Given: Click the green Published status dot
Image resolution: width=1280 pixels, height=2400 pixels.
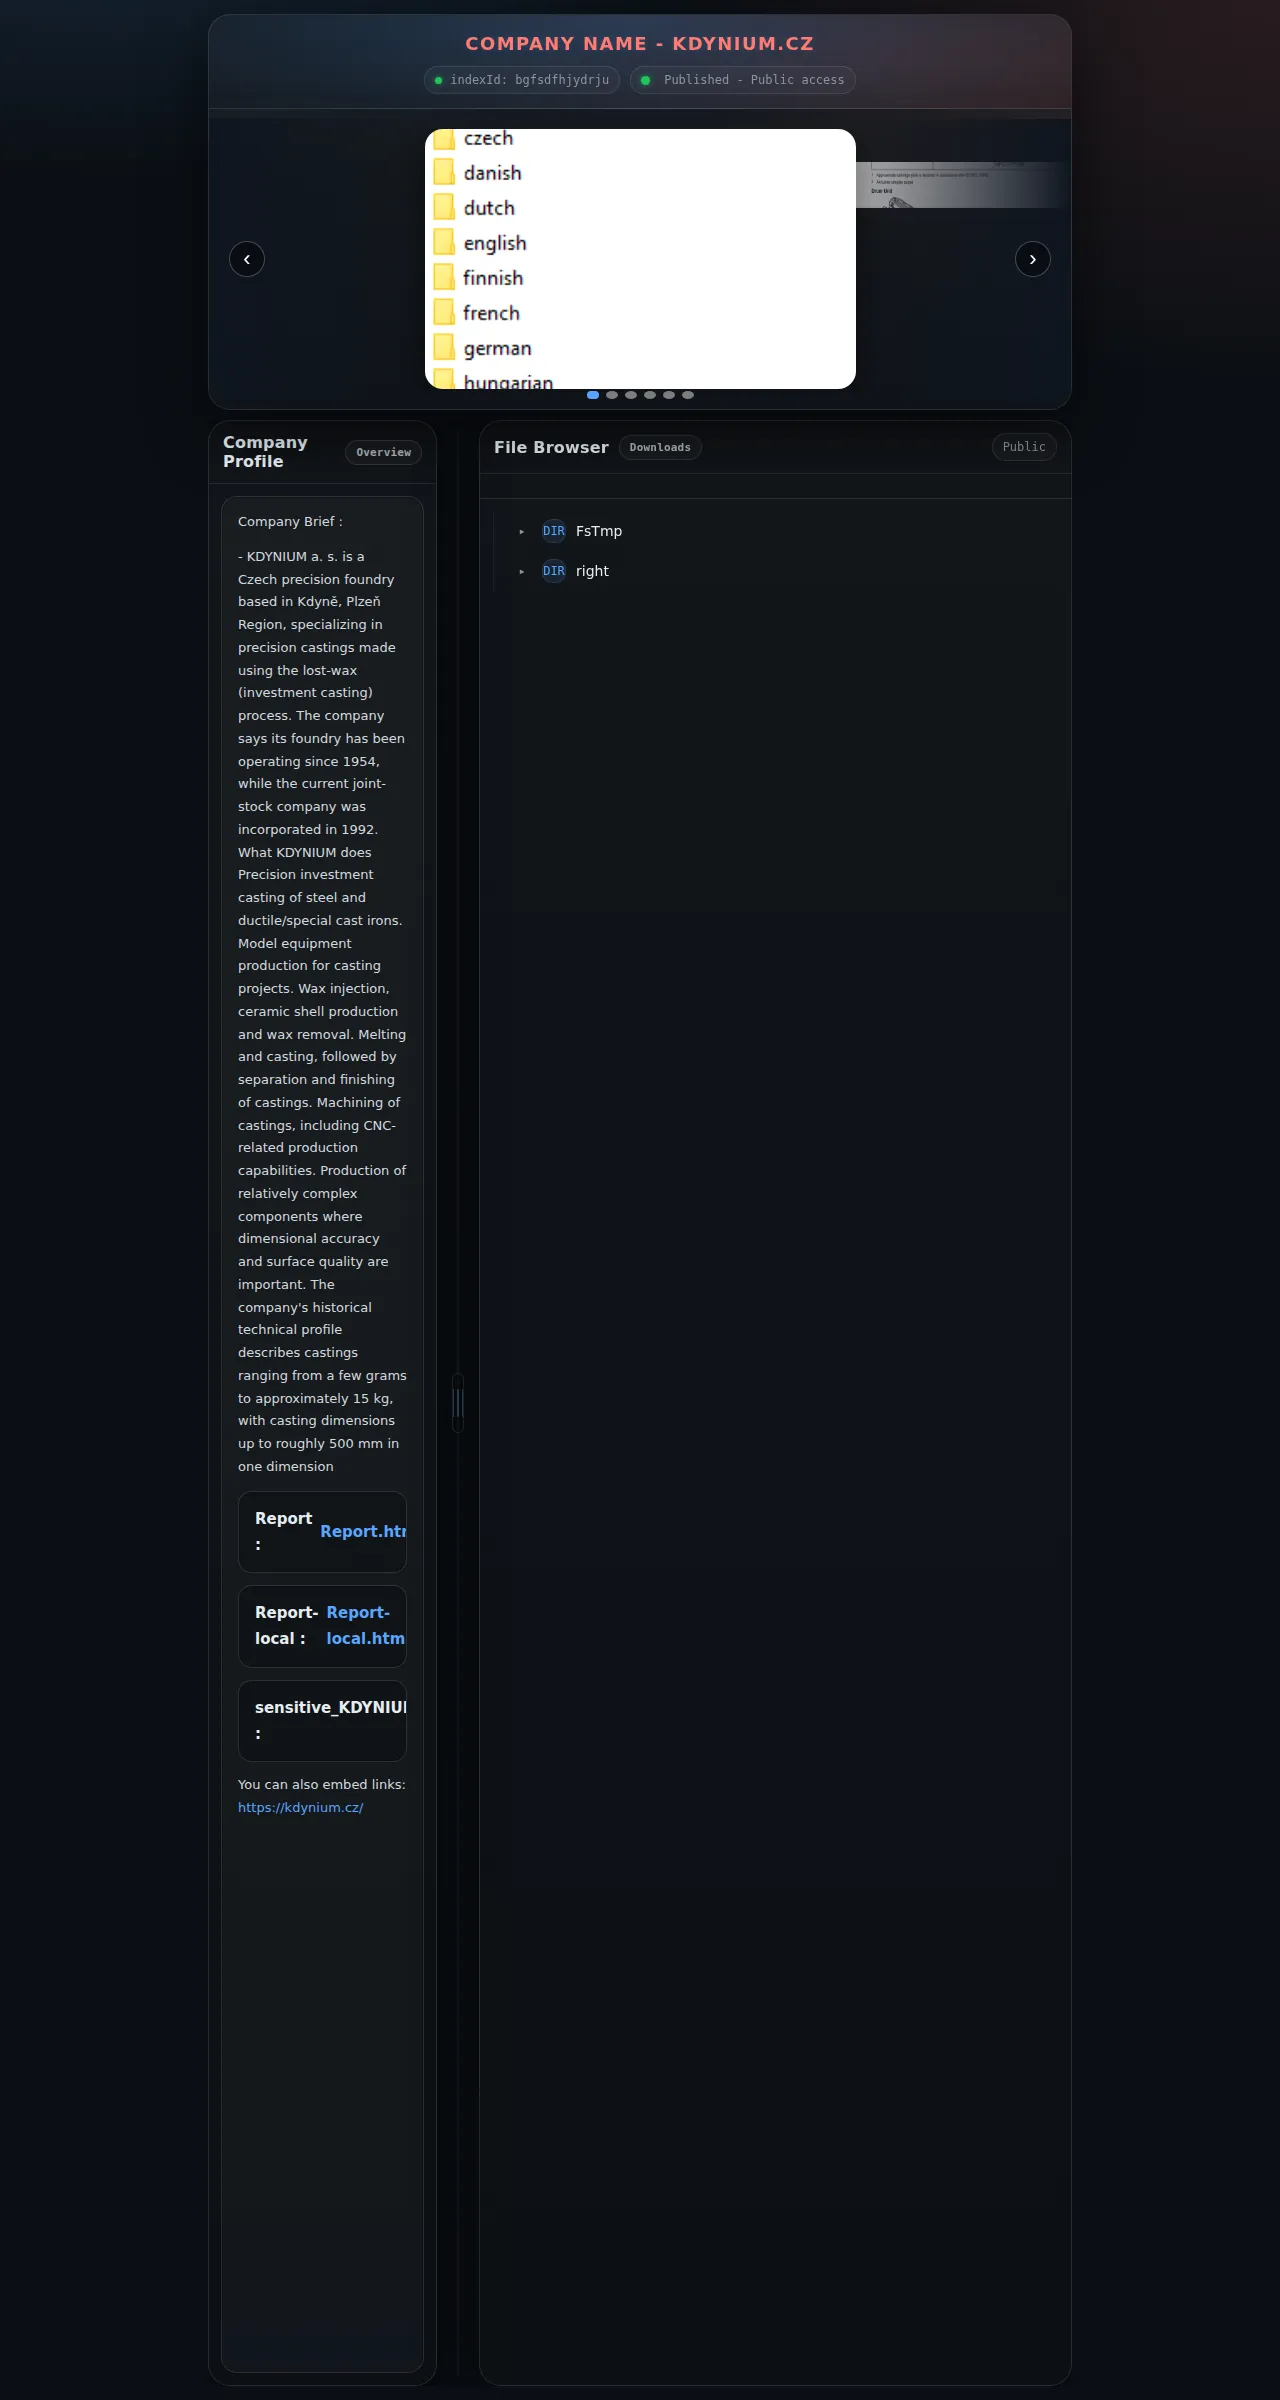Looking at the screenshot, I should tap(645, 80).
